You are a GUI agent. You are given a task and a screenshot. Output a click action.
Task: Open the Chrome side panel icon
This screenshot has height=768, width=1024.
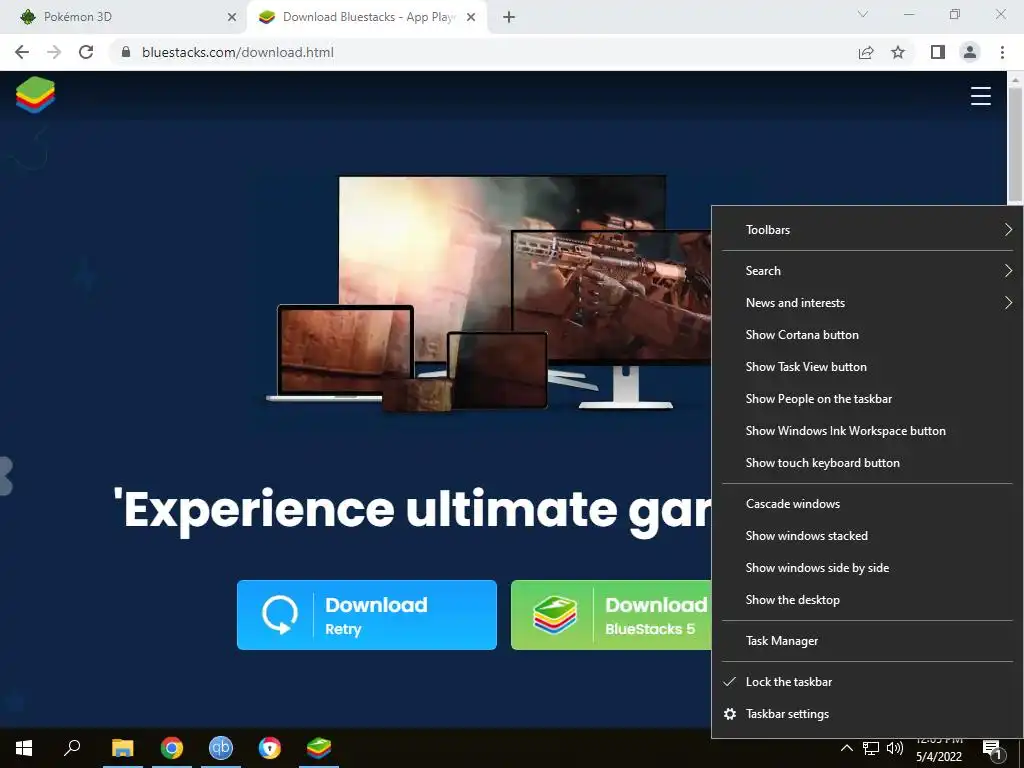pos(938,52)
